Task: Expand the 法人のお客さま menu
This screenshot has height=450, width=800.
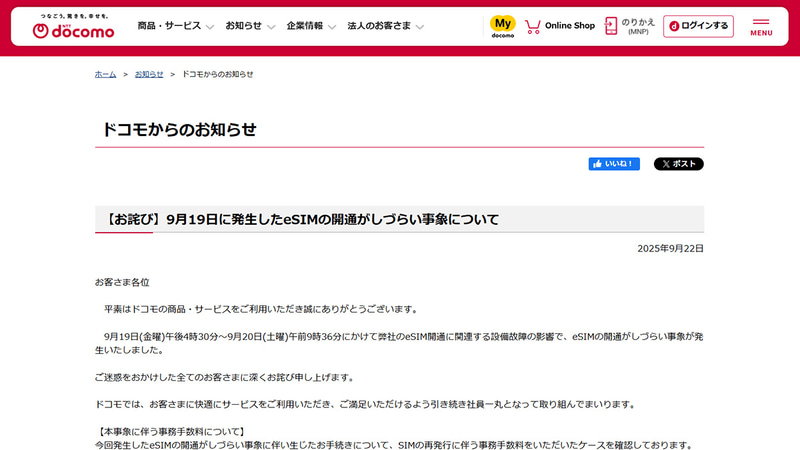Action: 385,26
